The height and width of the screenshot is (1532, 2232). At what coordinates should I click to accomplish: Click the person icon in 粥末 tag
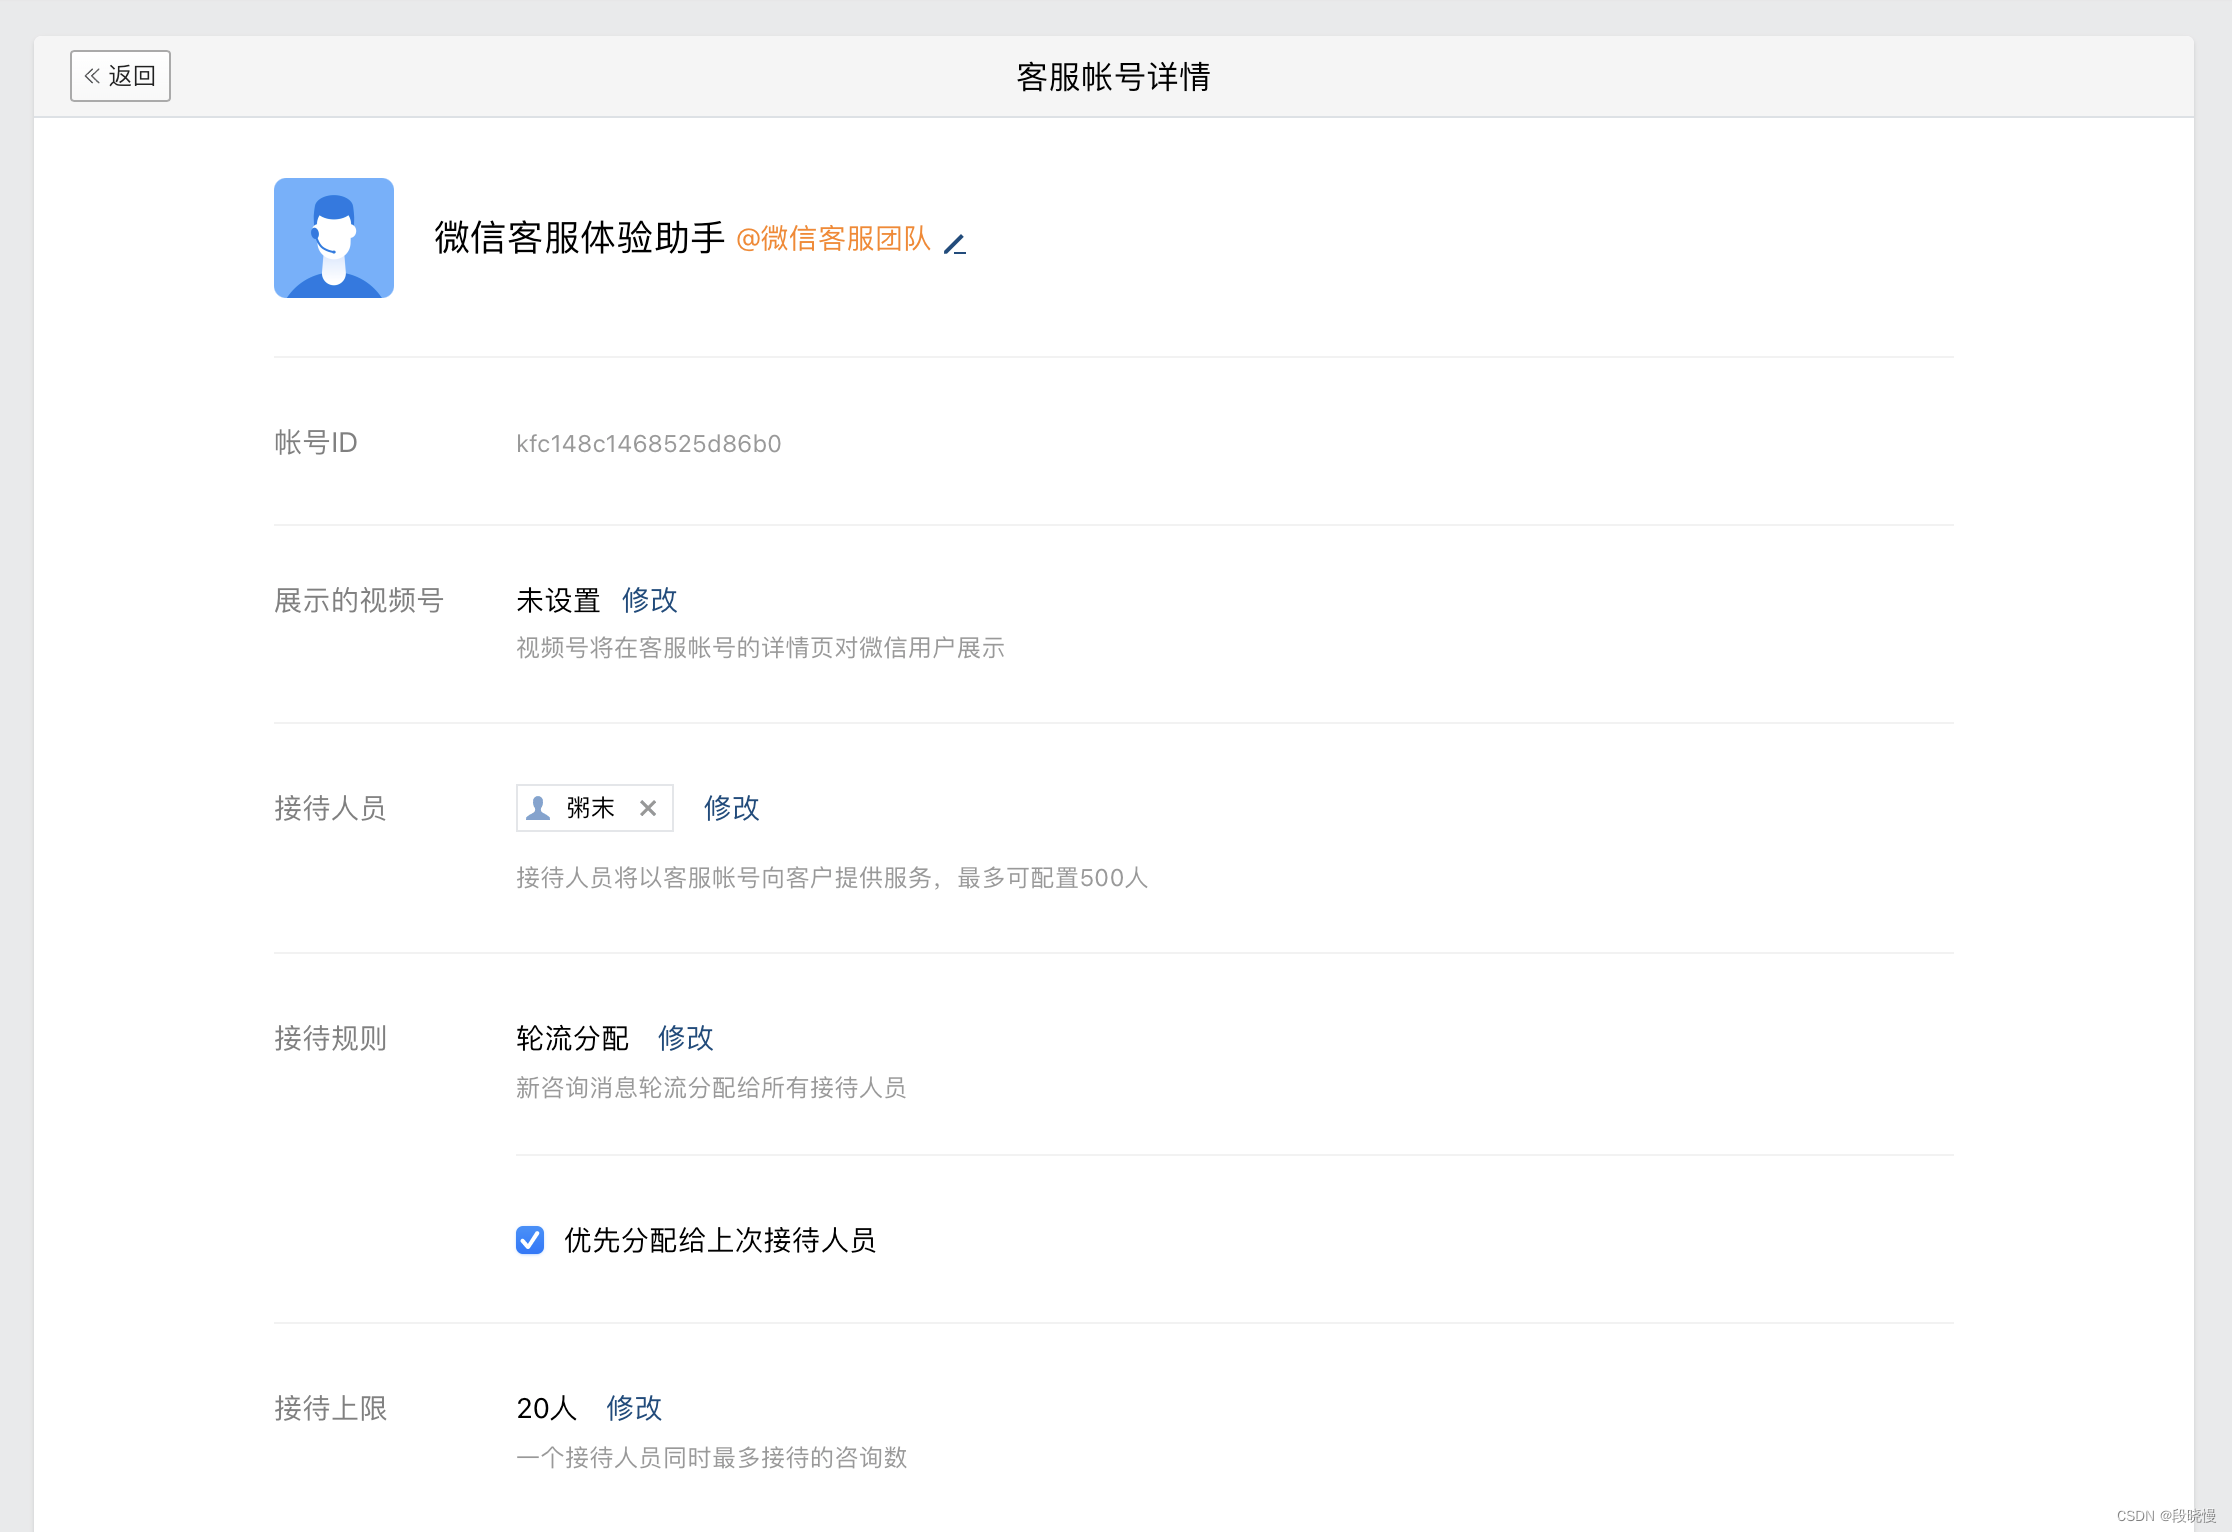pyautogui.click(x=538, y=808)
